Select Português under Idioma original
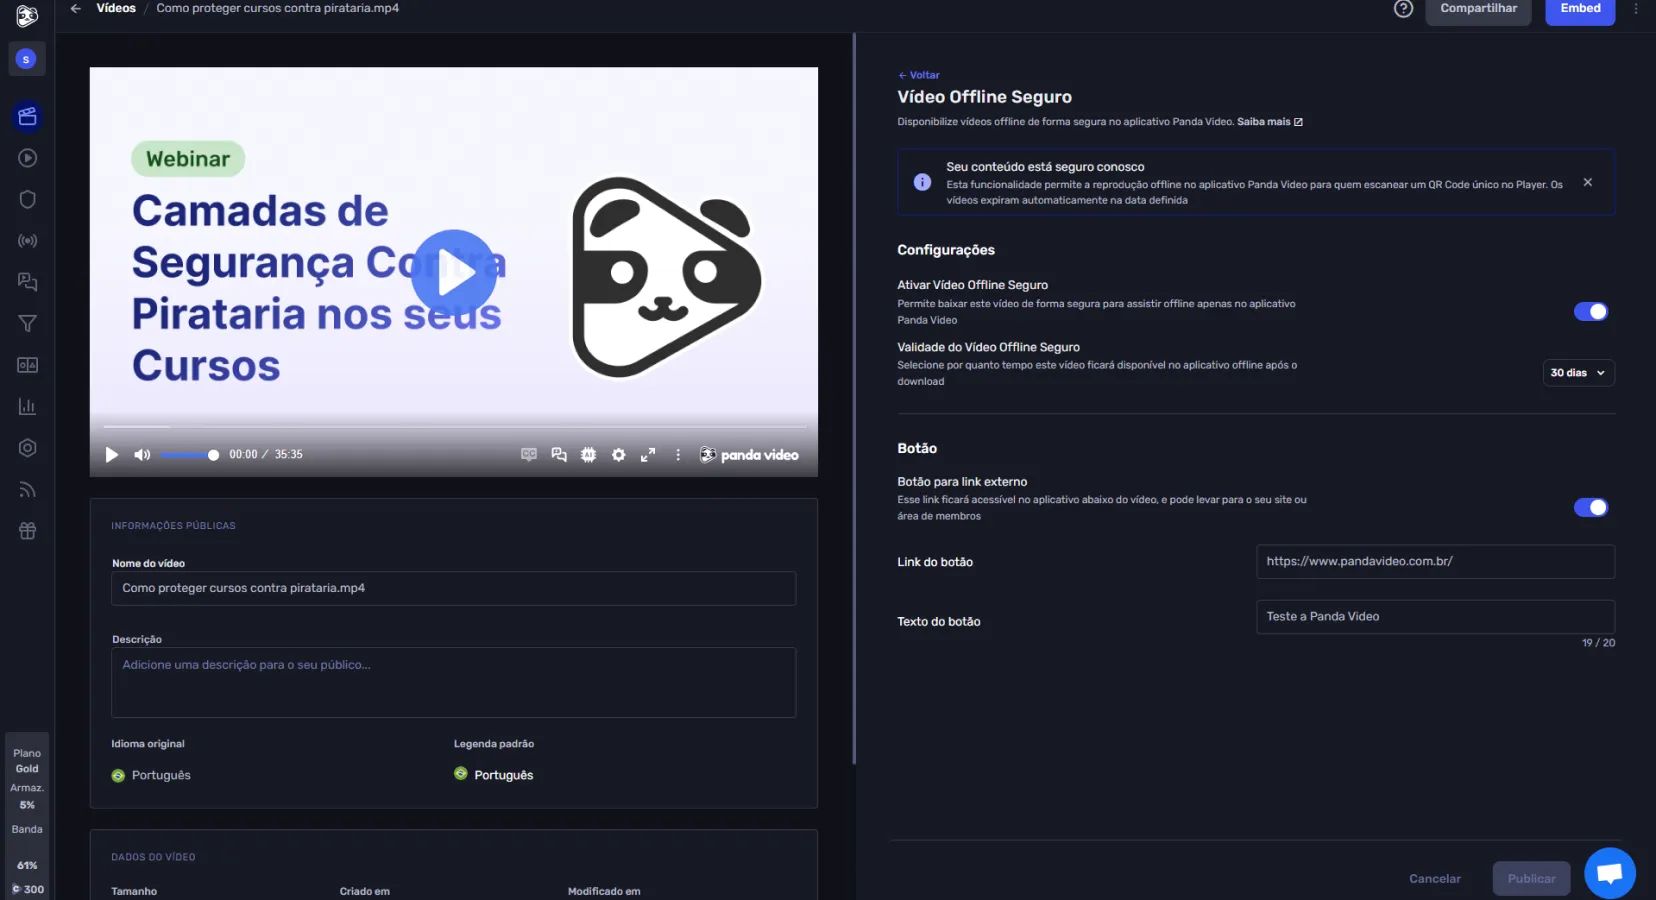The height and width of the screenshot is (900, 1656). click(151, 775)
